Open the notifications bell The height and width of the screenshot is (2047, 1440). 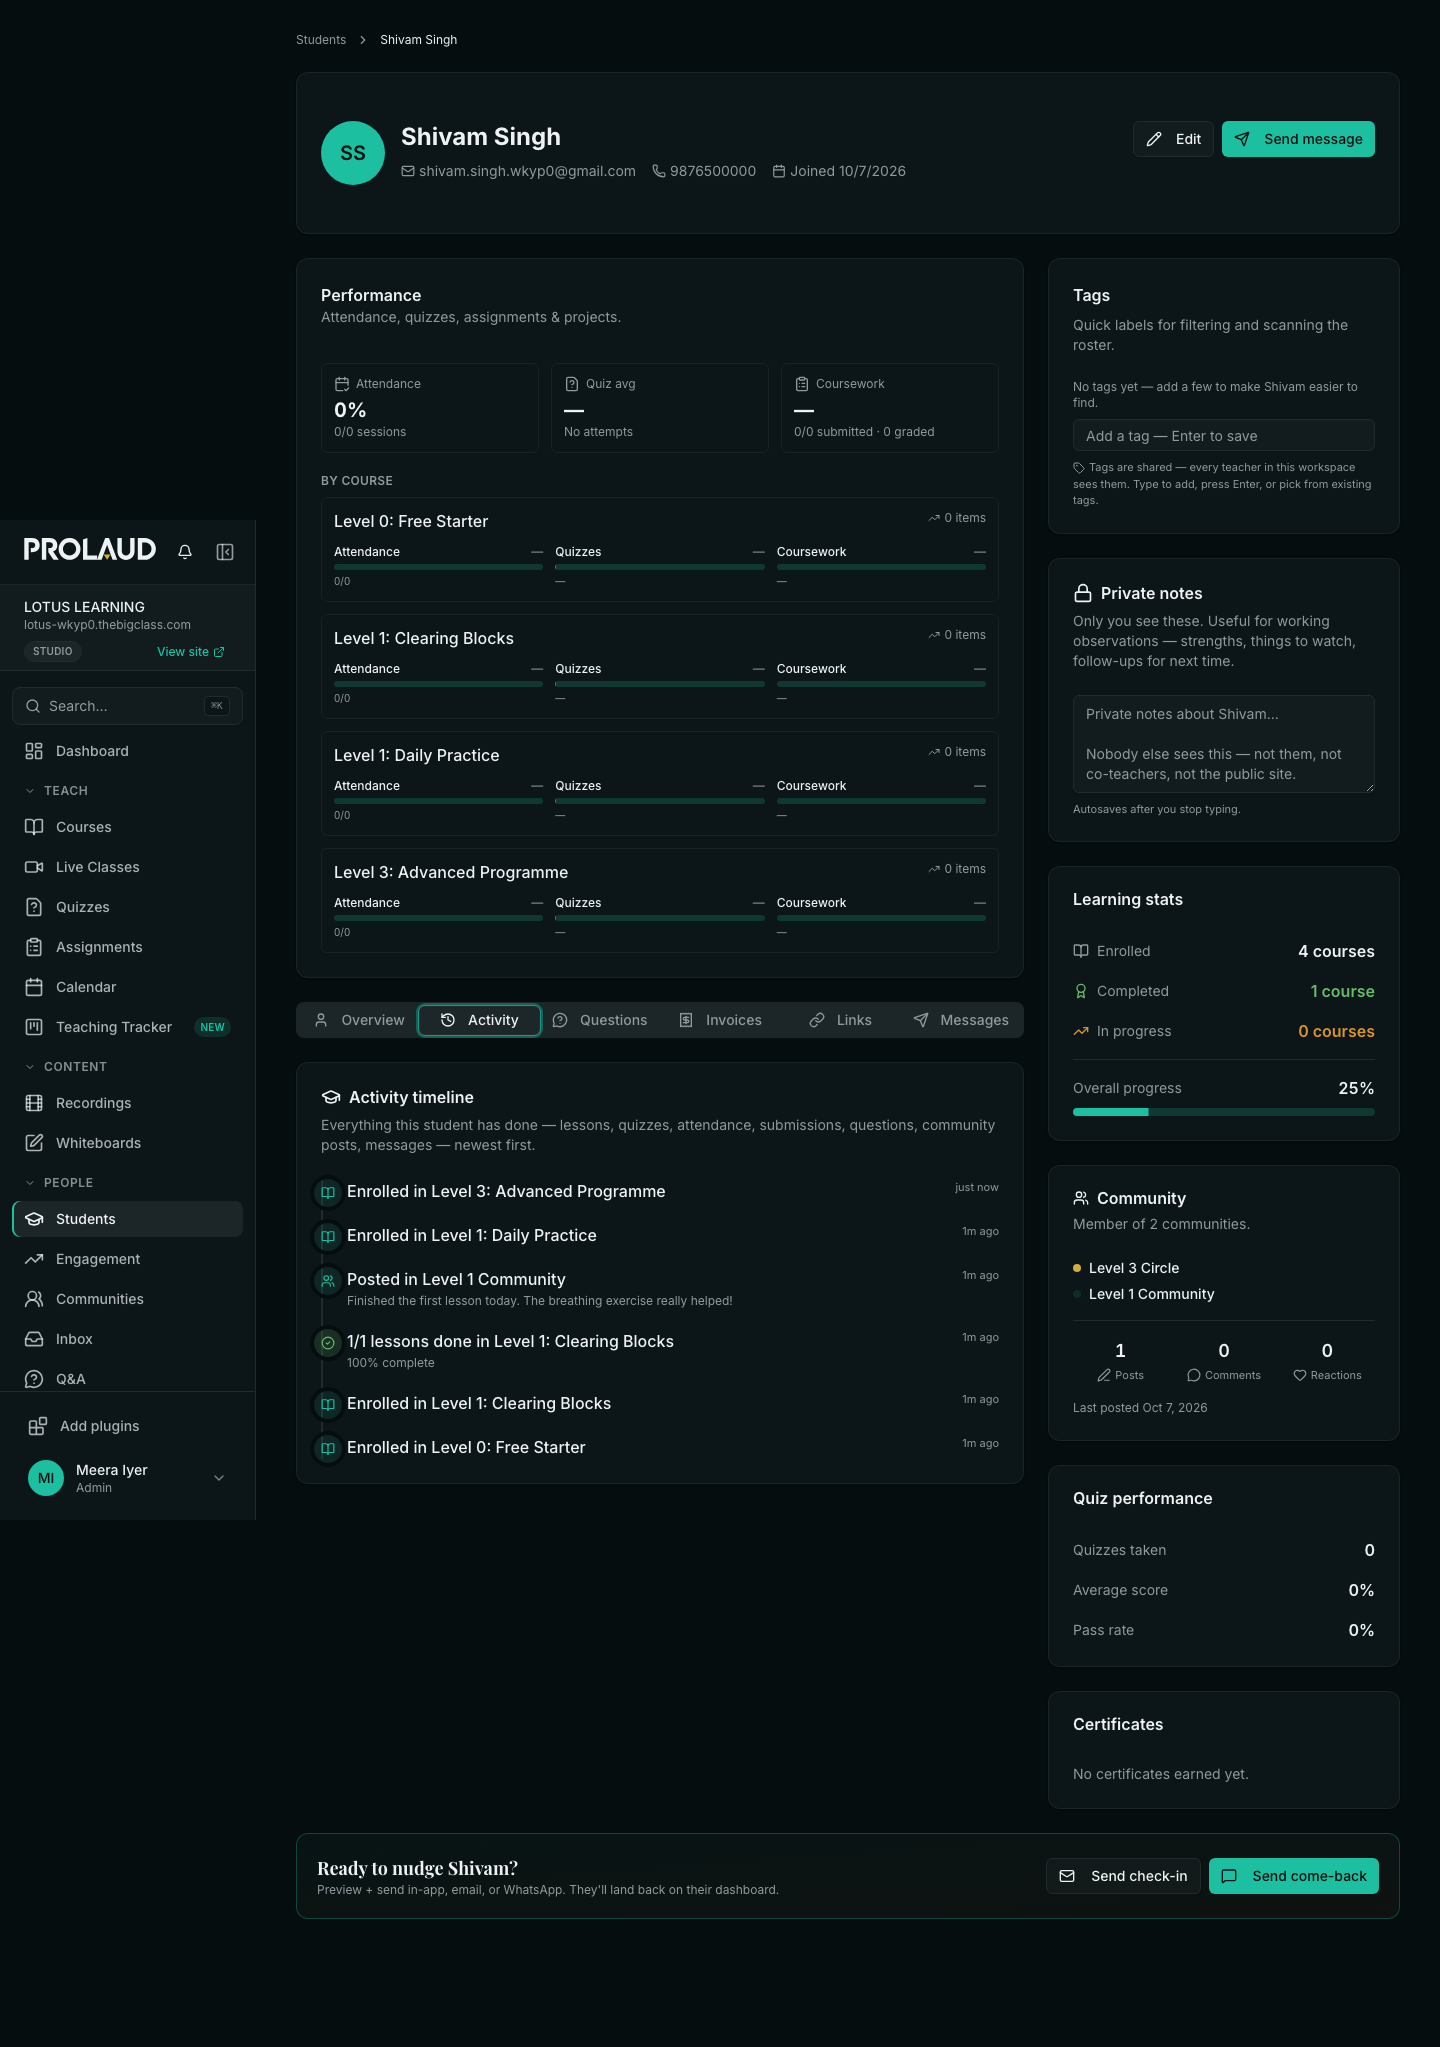click(185, 551)
